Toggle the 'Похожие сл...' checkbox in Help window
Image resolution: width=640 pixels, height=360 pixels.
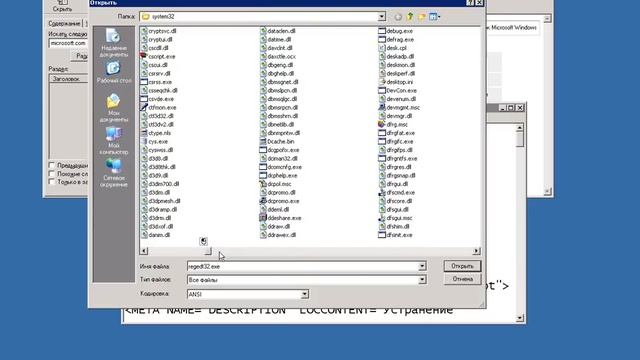51,174
